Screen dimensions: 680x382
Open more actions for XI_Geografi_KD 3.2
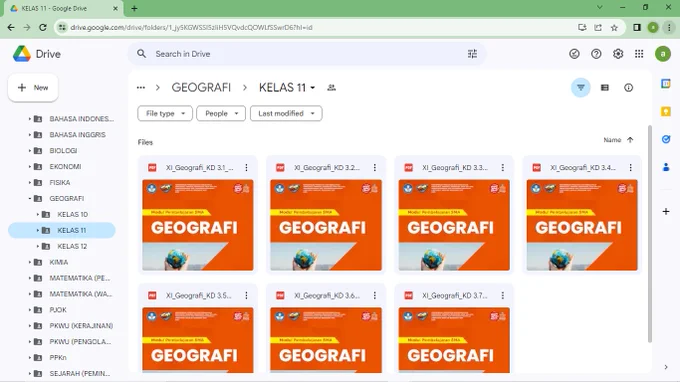[375, 167]
